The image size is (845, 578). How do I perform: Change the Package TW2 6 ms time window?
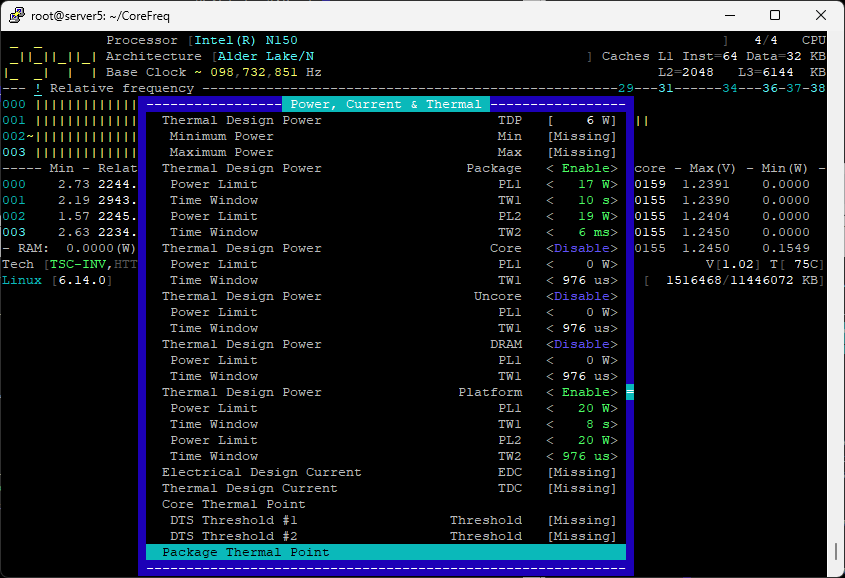tap(581, 232)
